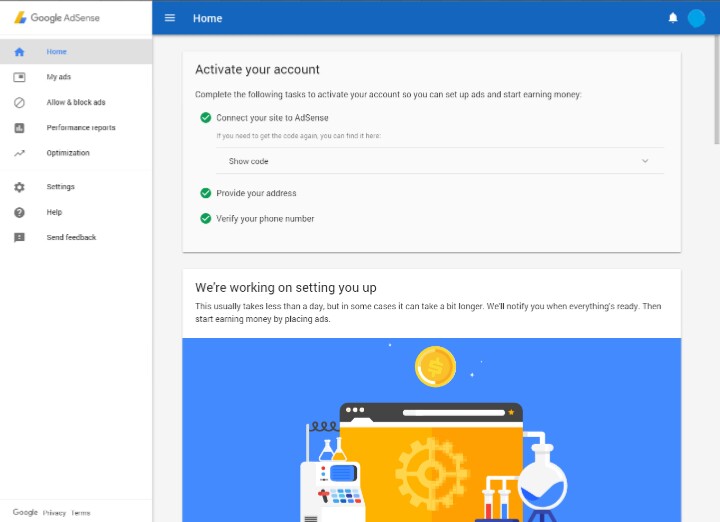Click the Help question mark icon
Viewport: 720px width, 522px height.
pyautogui.click(x=19, y=212)
